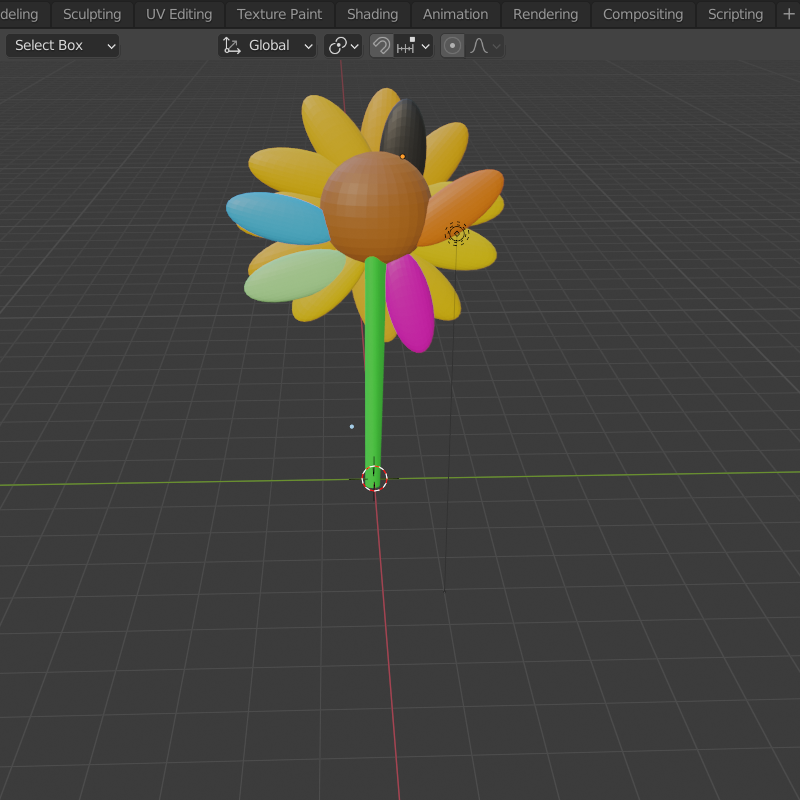Open the Shading workspace tab
The height and width of the screenshot is (800, 800).
(372, 14)
